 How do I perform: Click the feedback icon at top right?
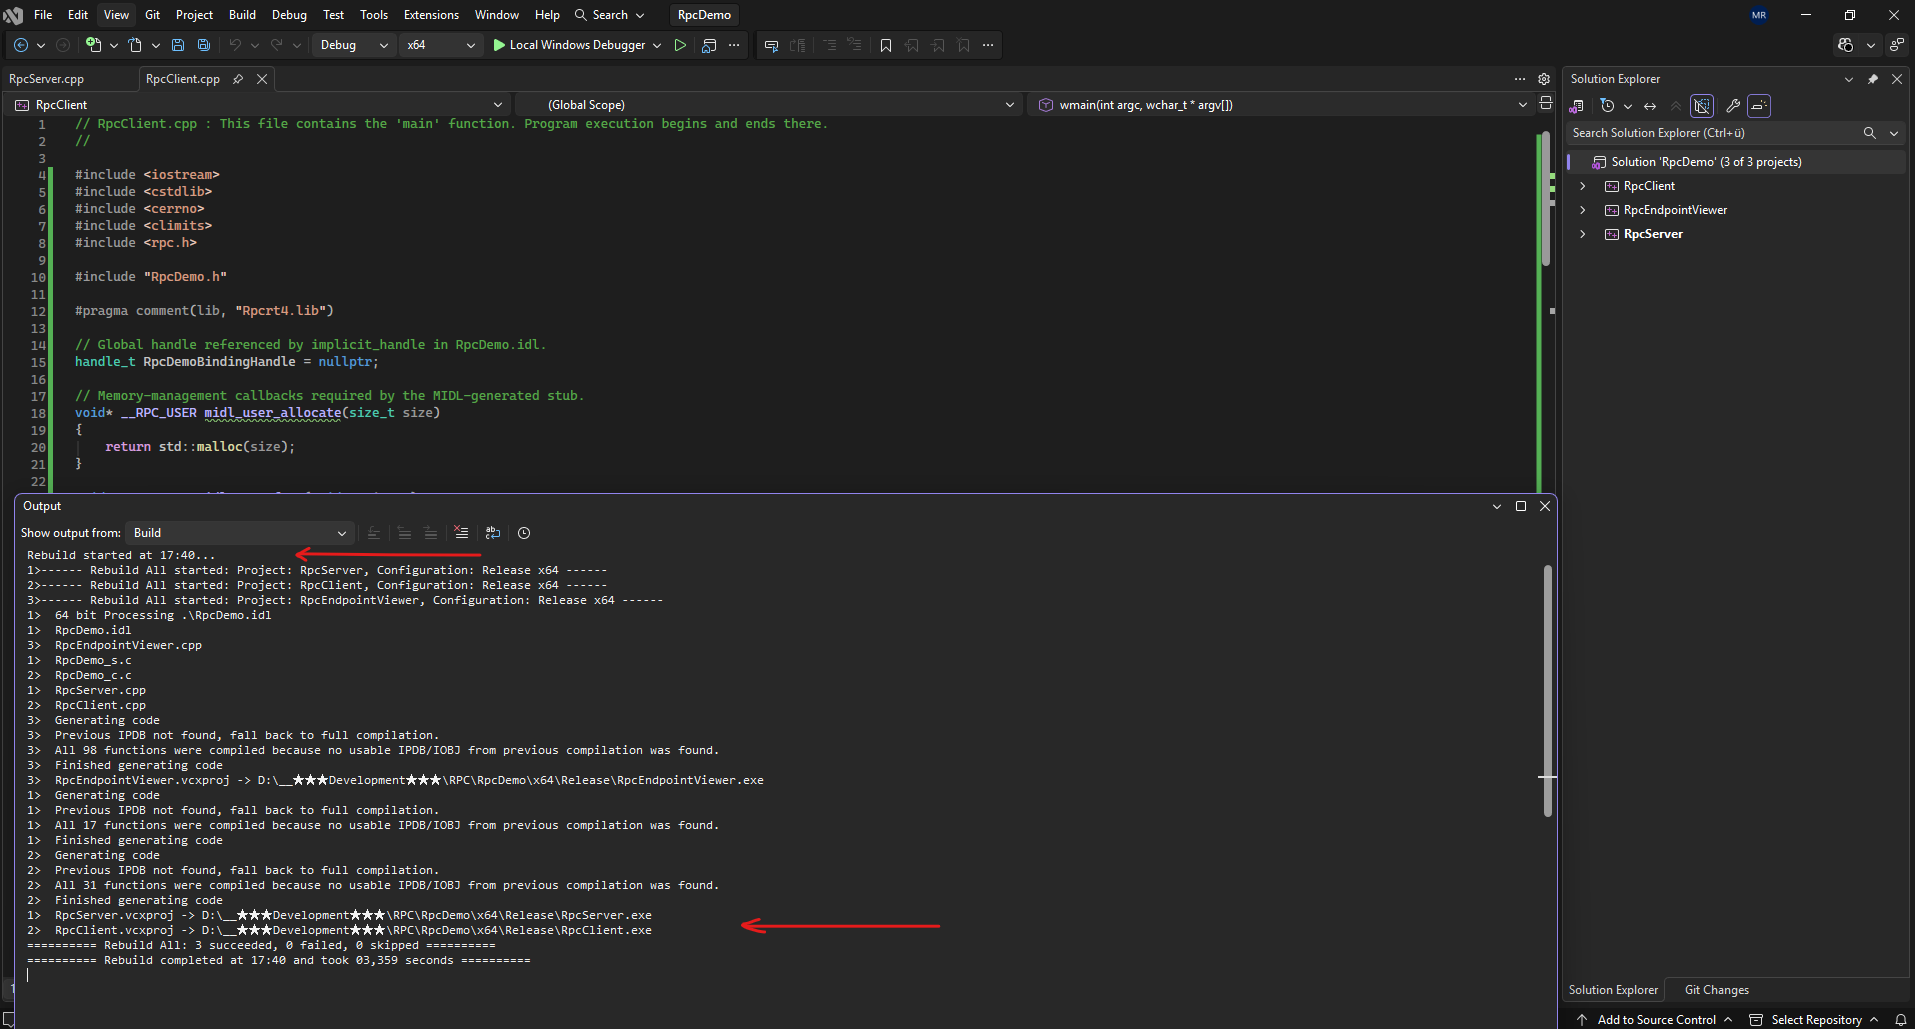(1896, 45)
